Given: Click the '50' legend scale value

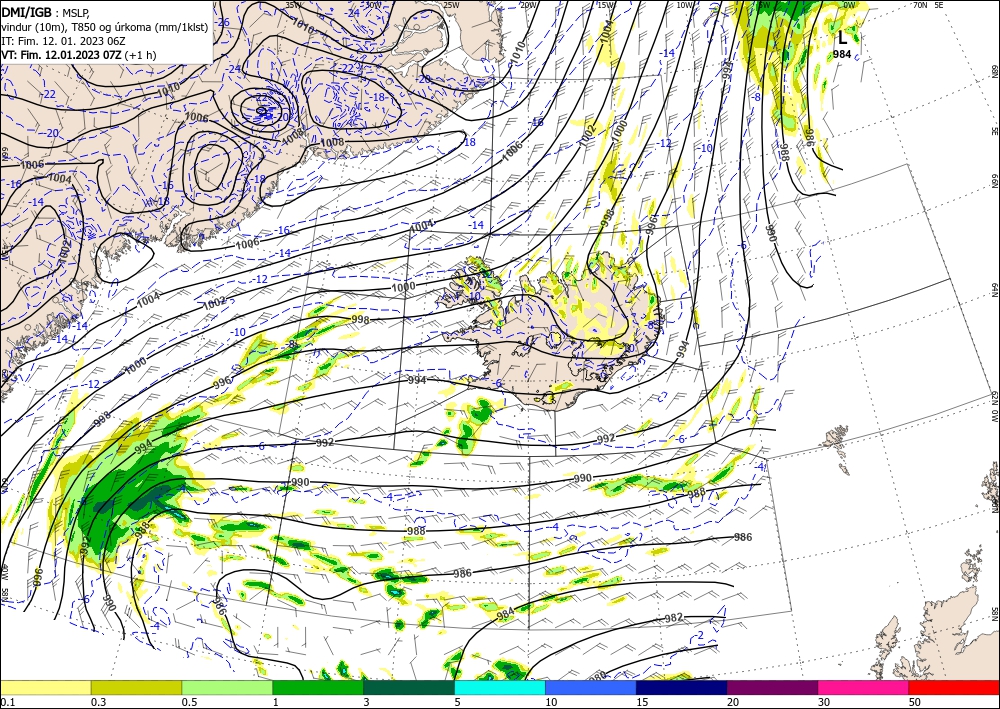Looking at the screenshot, I should coord(915,702).
